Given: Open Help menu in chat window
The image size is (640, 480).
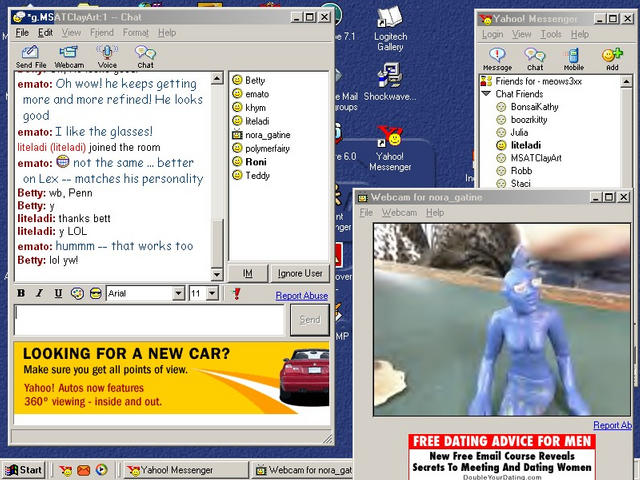Looking at the screenshot, I should [x=167, y=33].
